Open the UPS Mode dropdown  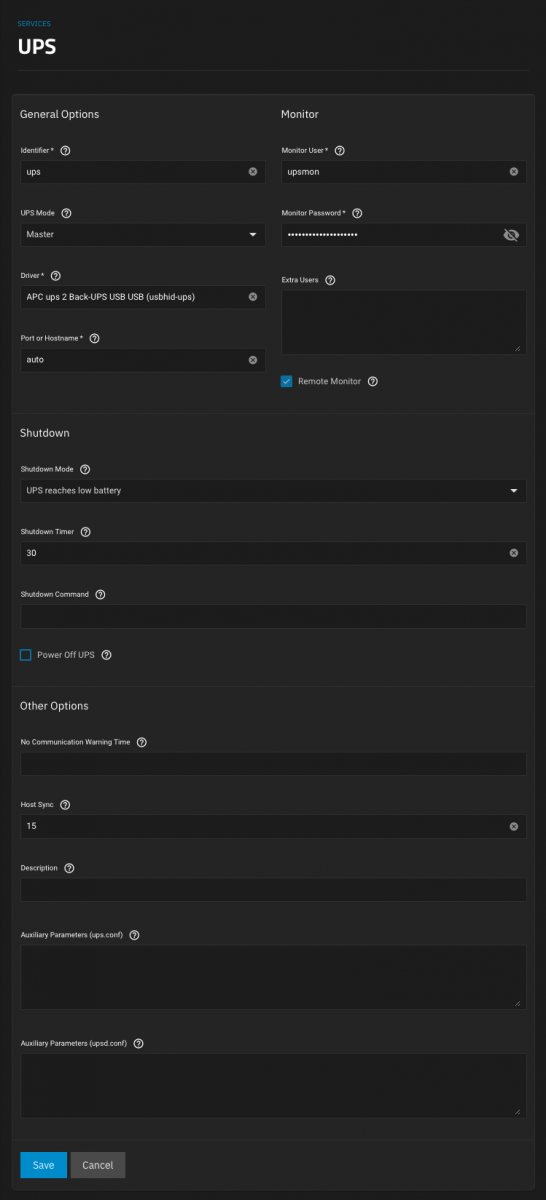click(x=143, y=234)
